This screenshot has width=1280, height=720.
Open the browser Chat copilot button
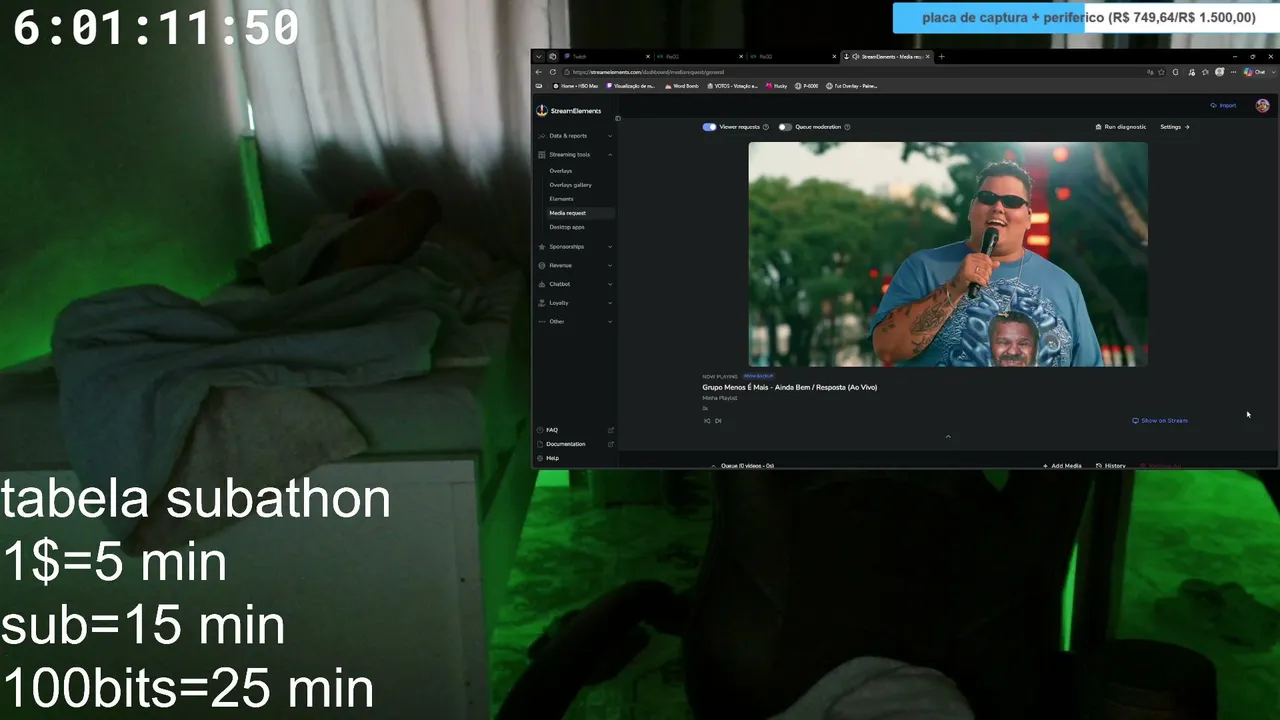click(x=1254, y=72)
